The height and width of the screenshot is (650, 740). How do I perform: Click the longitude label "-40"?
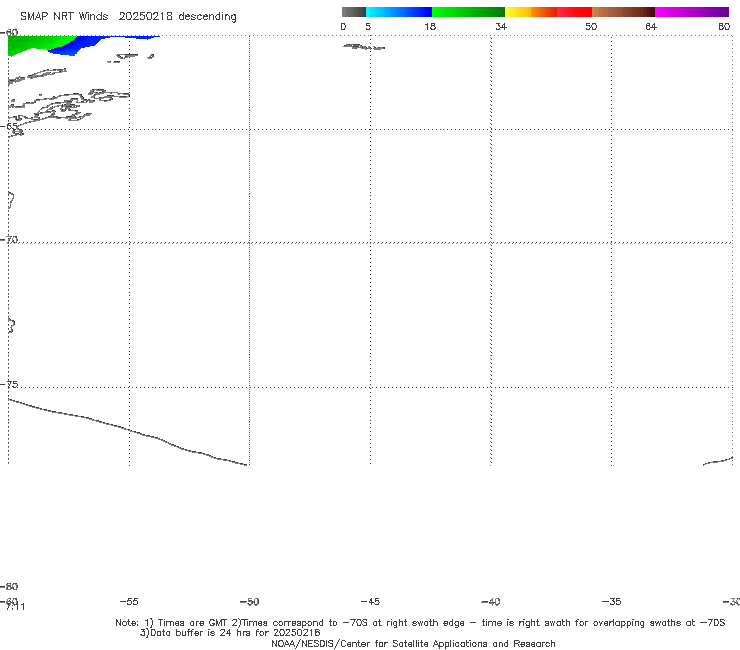tap(491, 601)
